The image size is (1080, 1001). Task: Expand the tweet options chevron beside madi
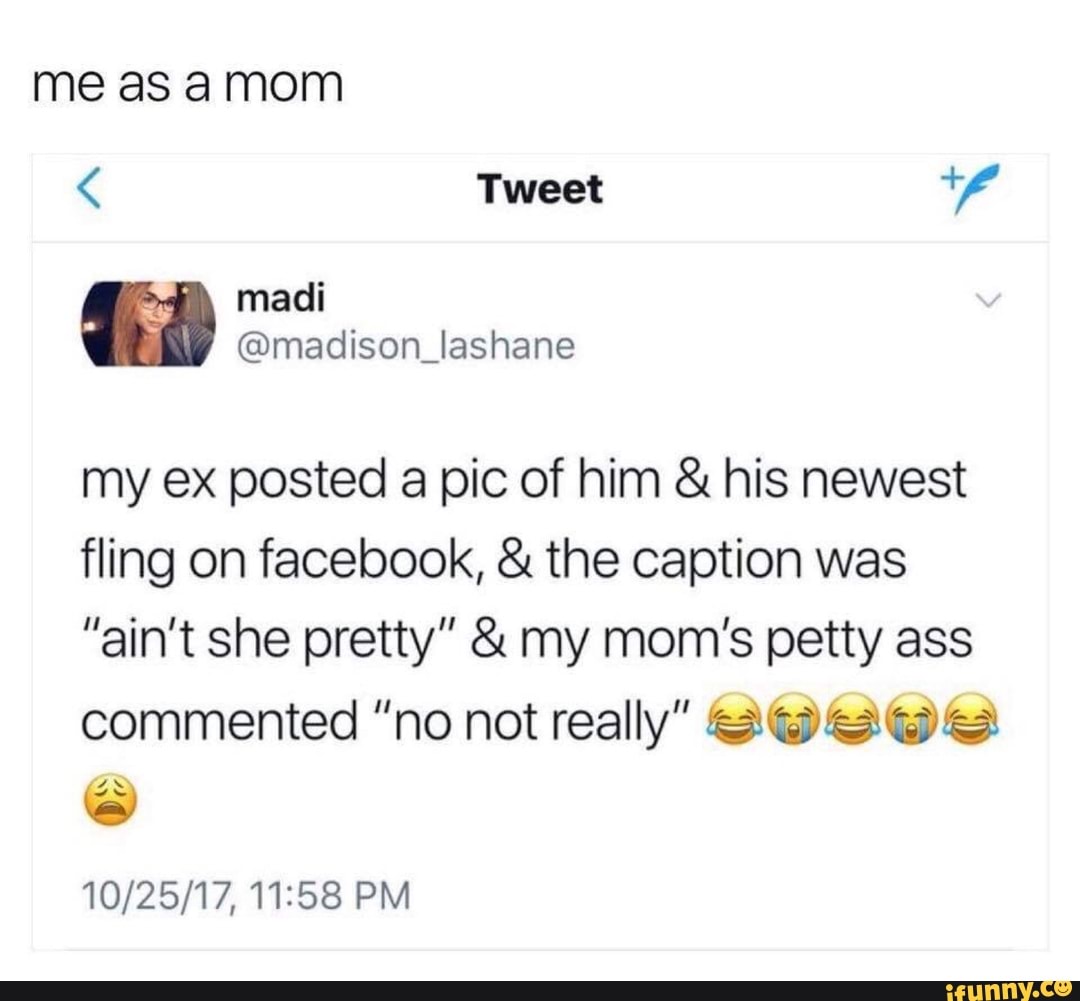pos(988,300)
